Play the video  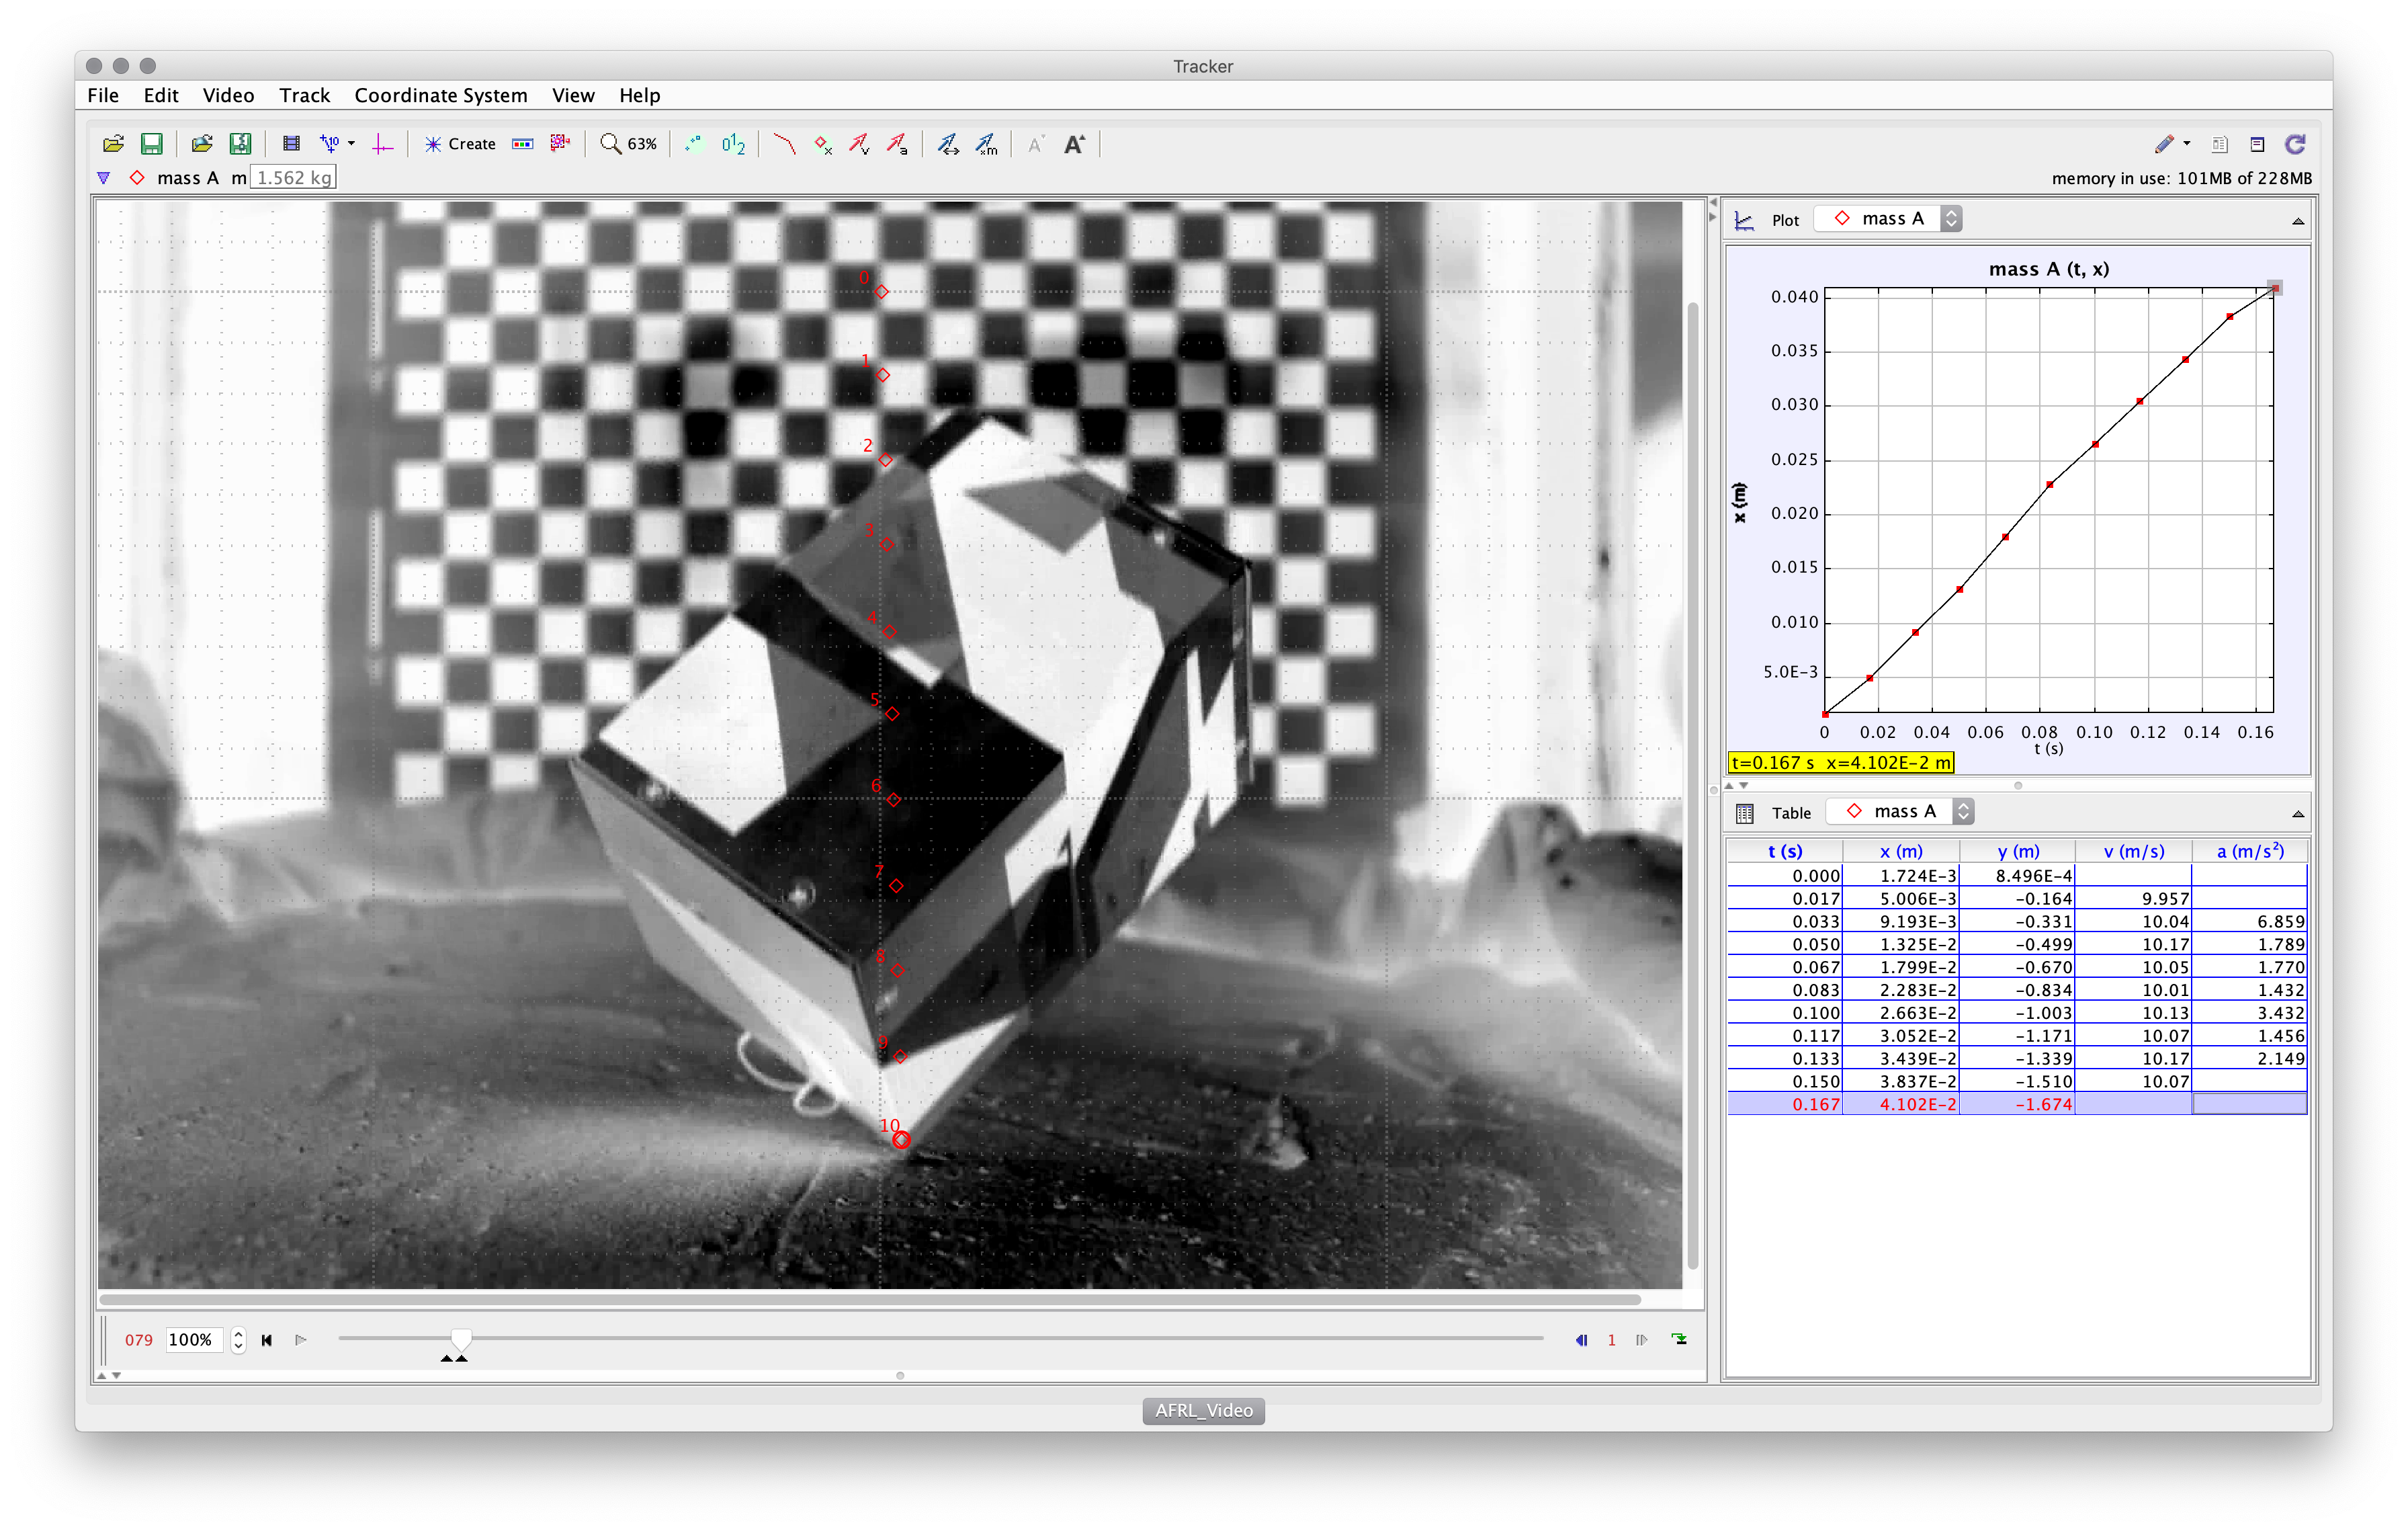[x=300, y=1340]
